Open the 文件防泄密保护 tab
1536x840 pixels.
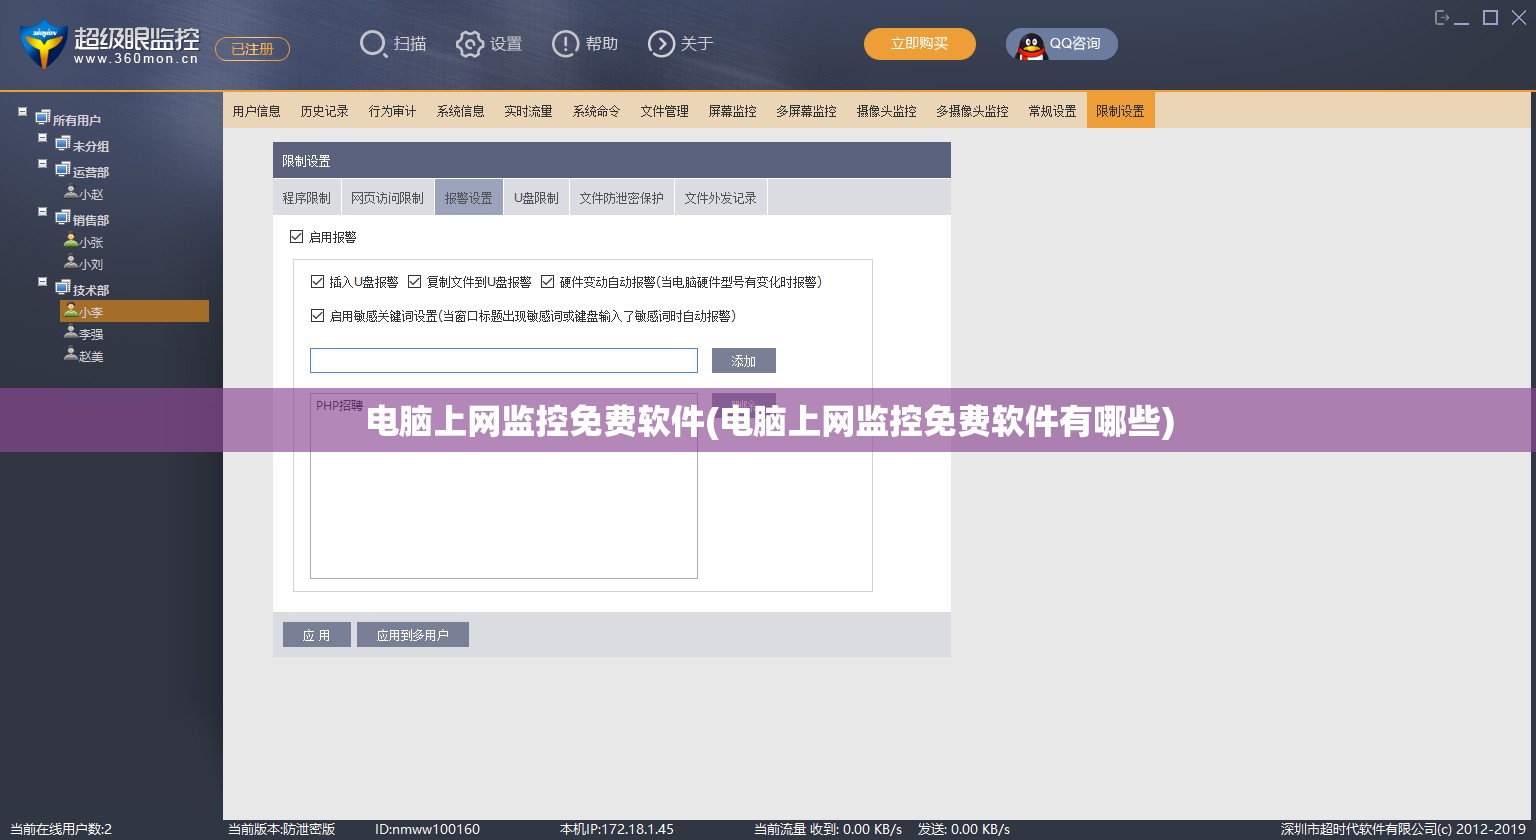pos(622,198)
